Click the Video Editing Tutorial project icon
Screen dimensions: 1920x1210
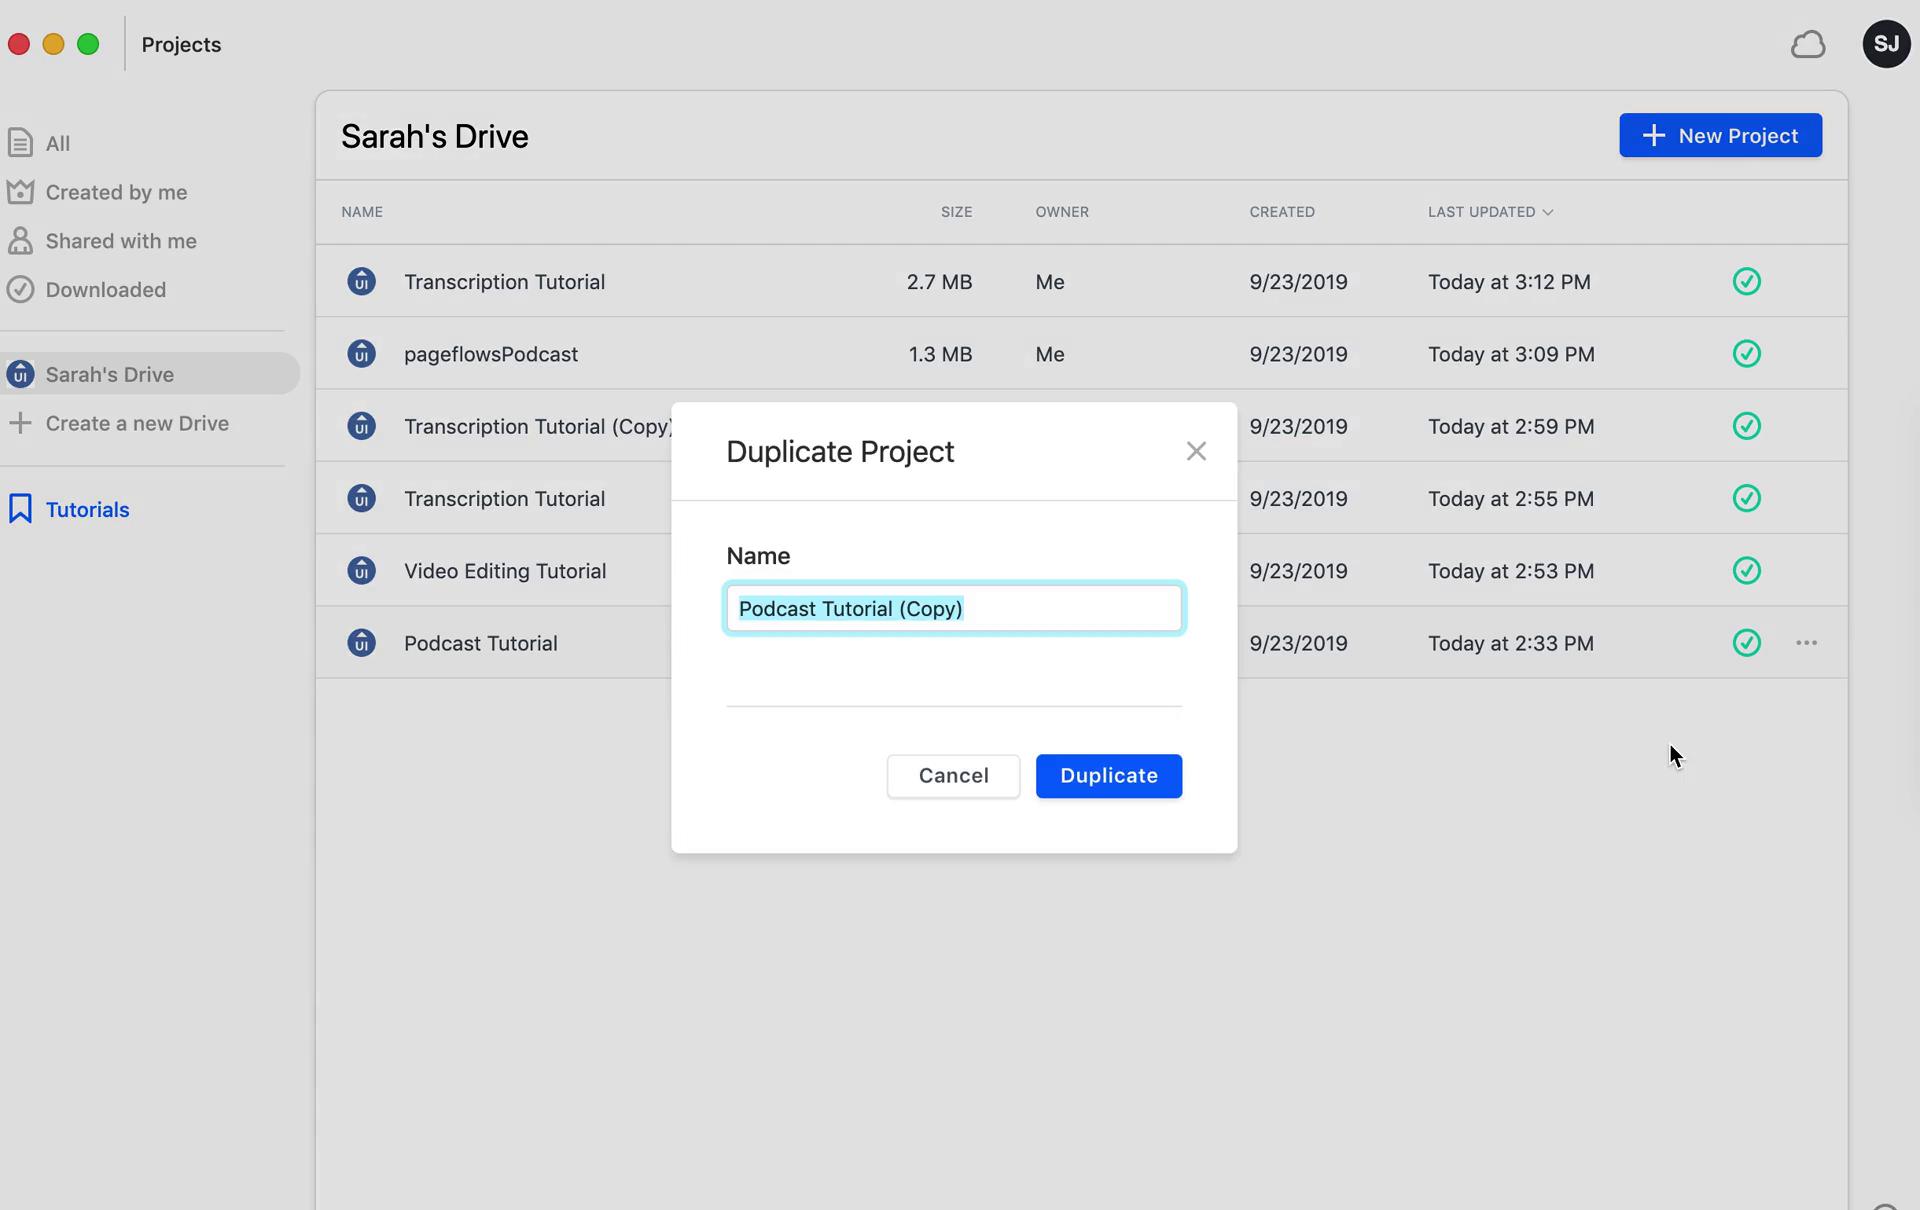tap(361, 571)
